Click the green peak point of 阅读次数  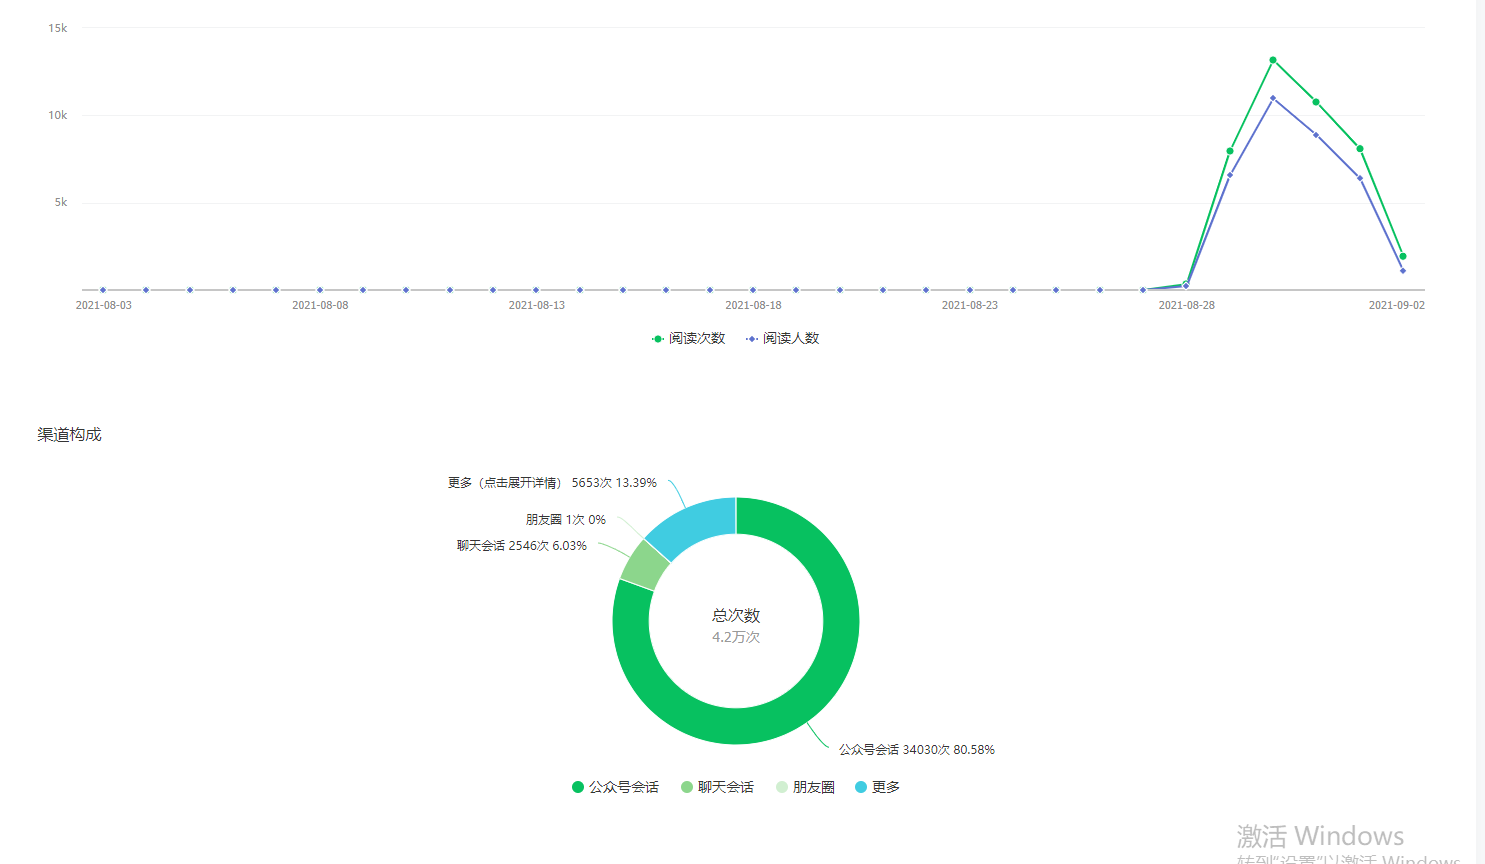pos(1273,61)
